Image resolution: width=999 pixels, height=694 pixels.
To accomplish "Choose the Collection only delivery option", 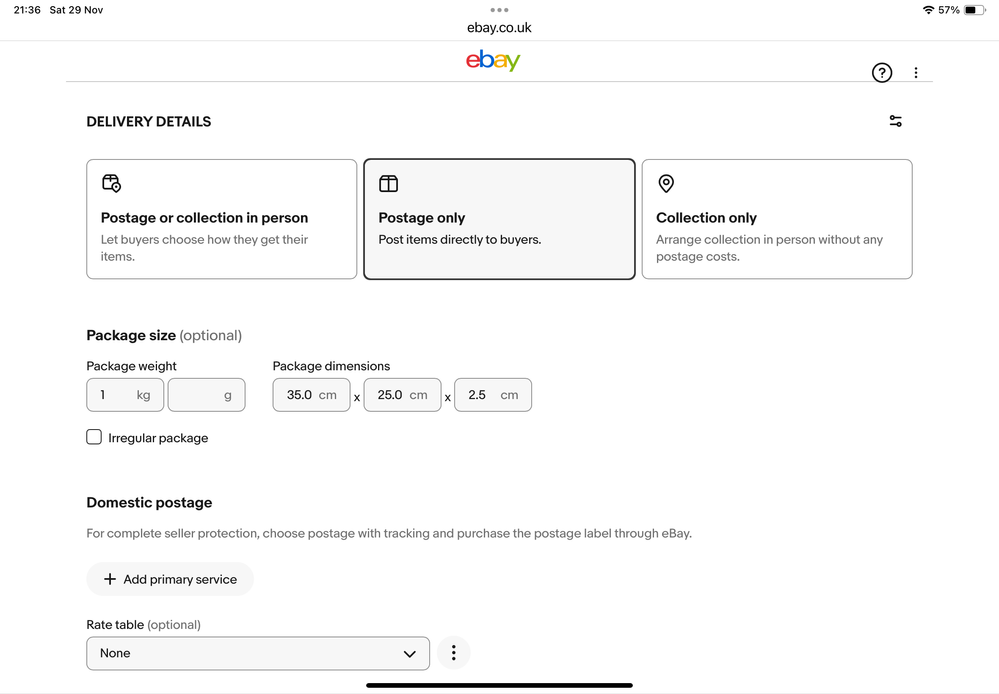I will [776, 219].
